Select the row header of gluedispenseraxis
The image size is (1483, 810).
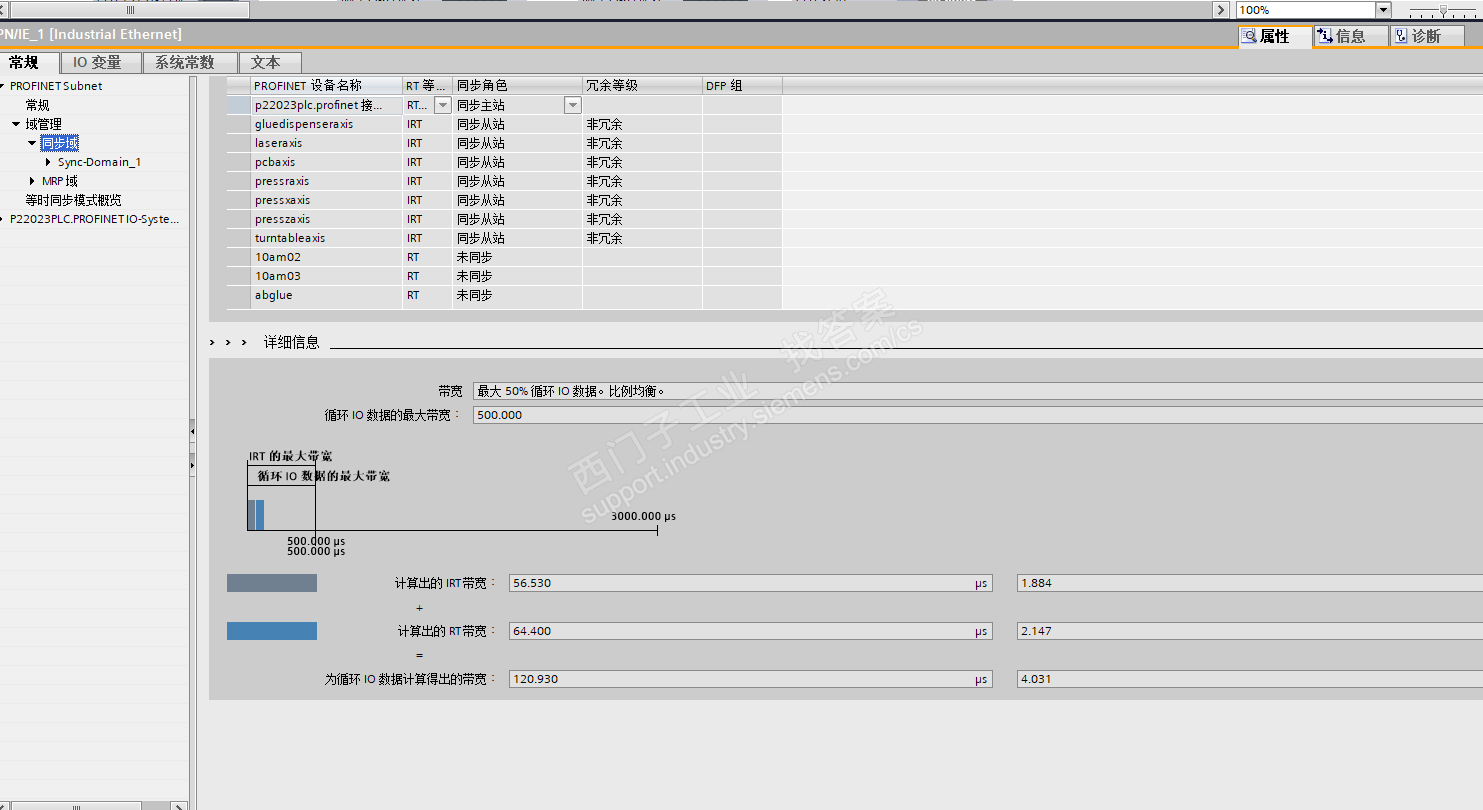[x=238, y=124]
